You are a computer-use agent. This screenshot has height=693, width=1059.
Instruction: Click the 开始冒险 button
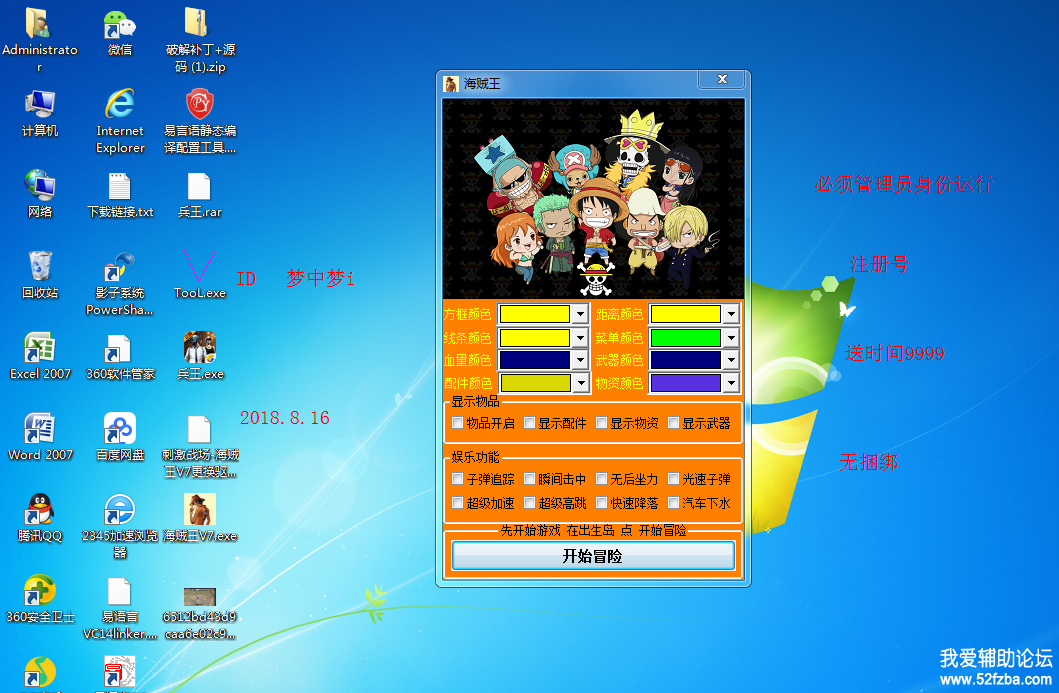(x=593, y=556)
